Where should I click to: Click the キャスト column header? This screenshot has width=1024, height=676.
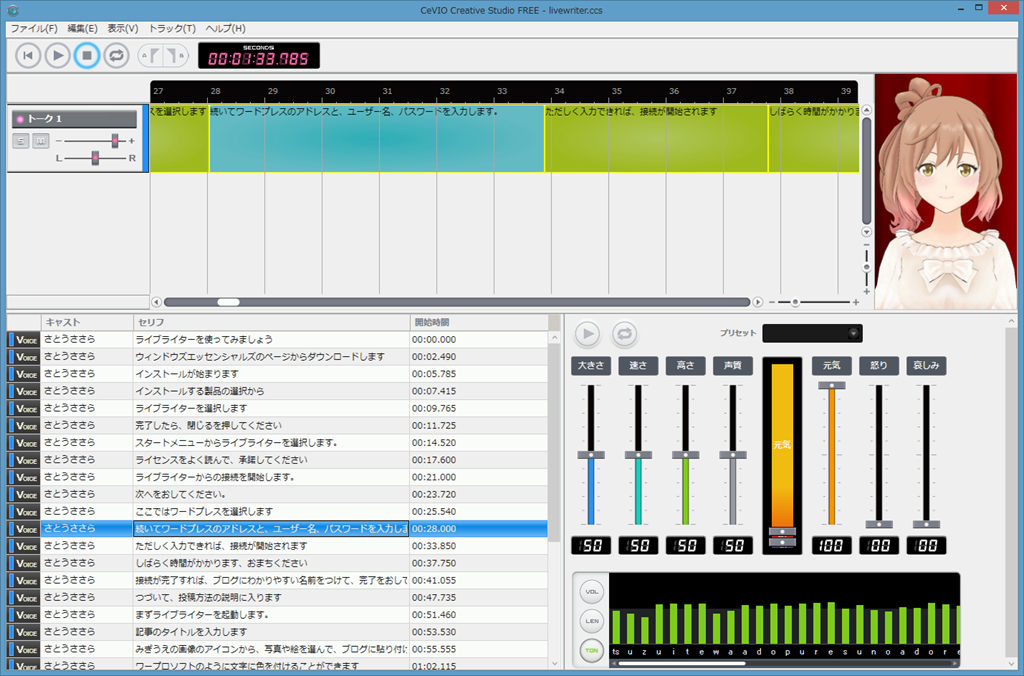[x=88, y=322]
